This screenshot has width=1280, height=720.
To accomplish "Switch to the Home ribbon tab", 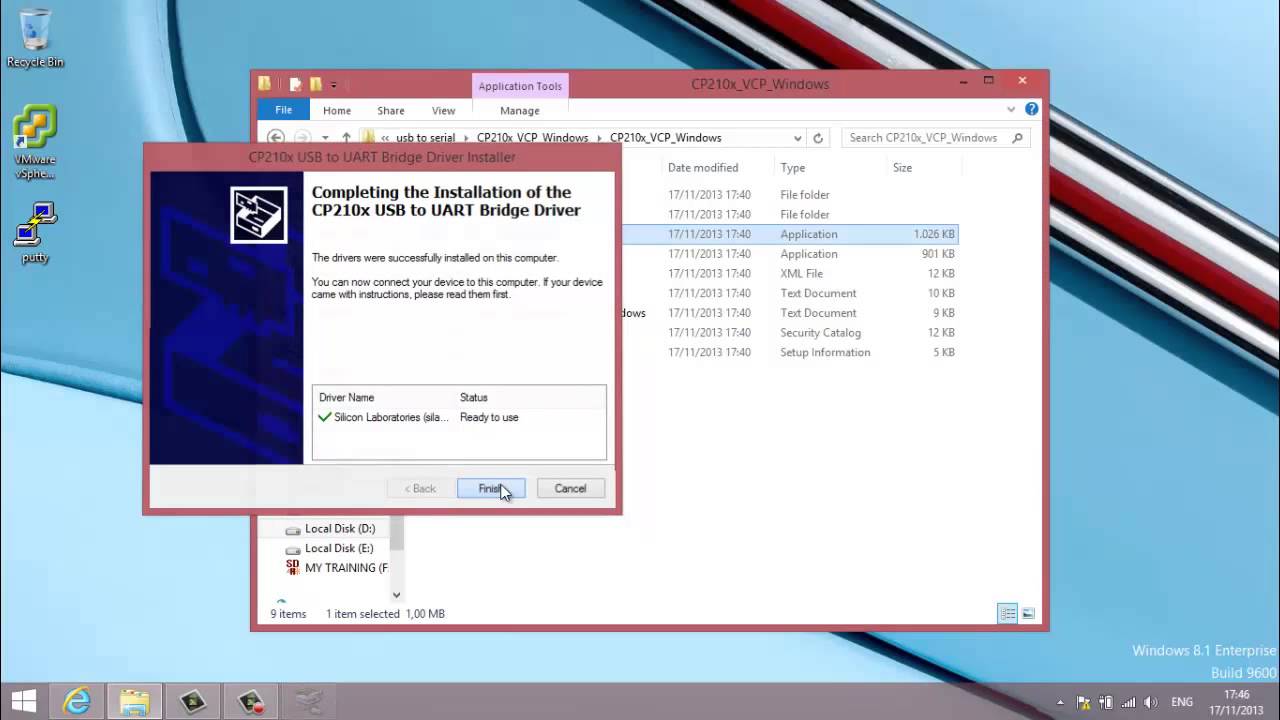I will click(x=337, y=110).
